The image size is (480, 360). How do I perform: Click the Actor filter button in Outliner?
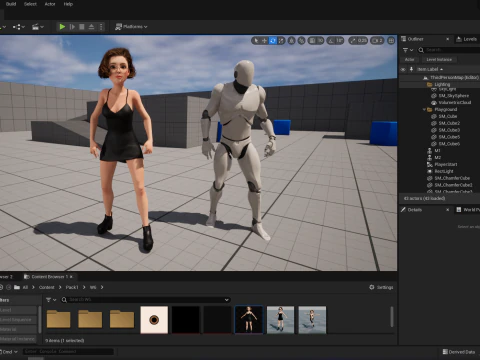(410, 60)
